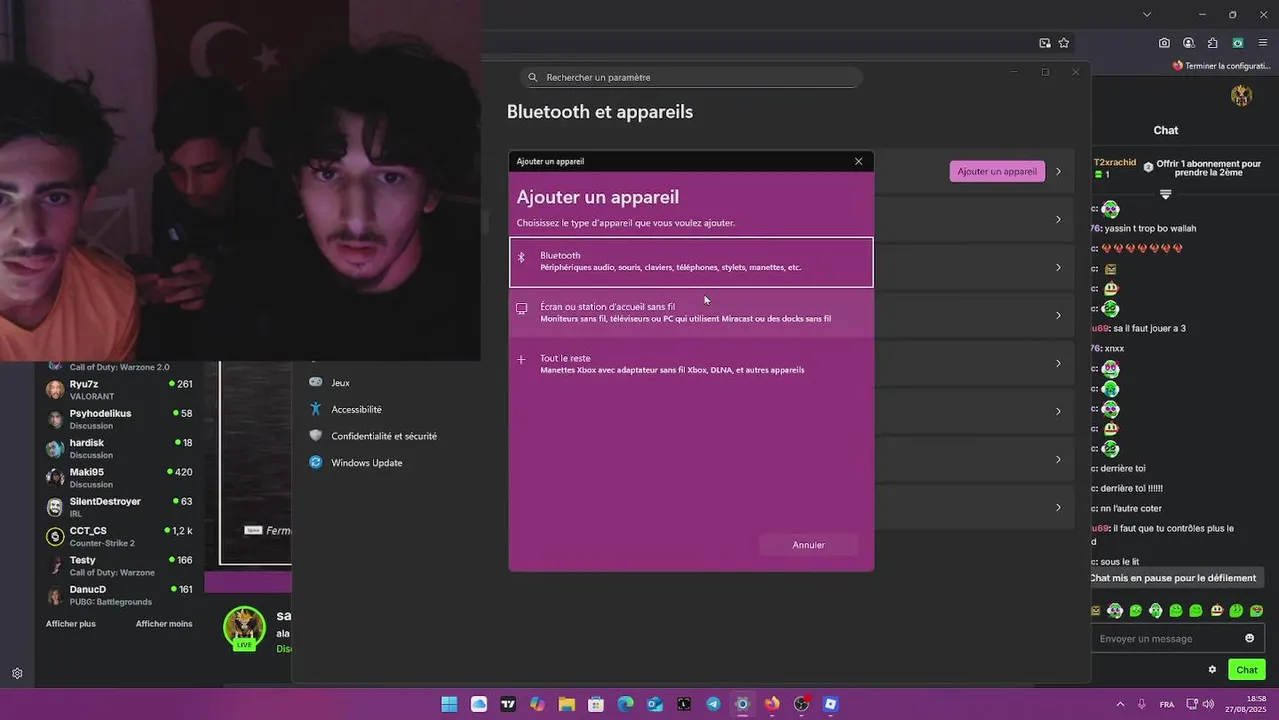Open Roblox from taskbar
1279x720 pixels.
click(x=830, y=704)
